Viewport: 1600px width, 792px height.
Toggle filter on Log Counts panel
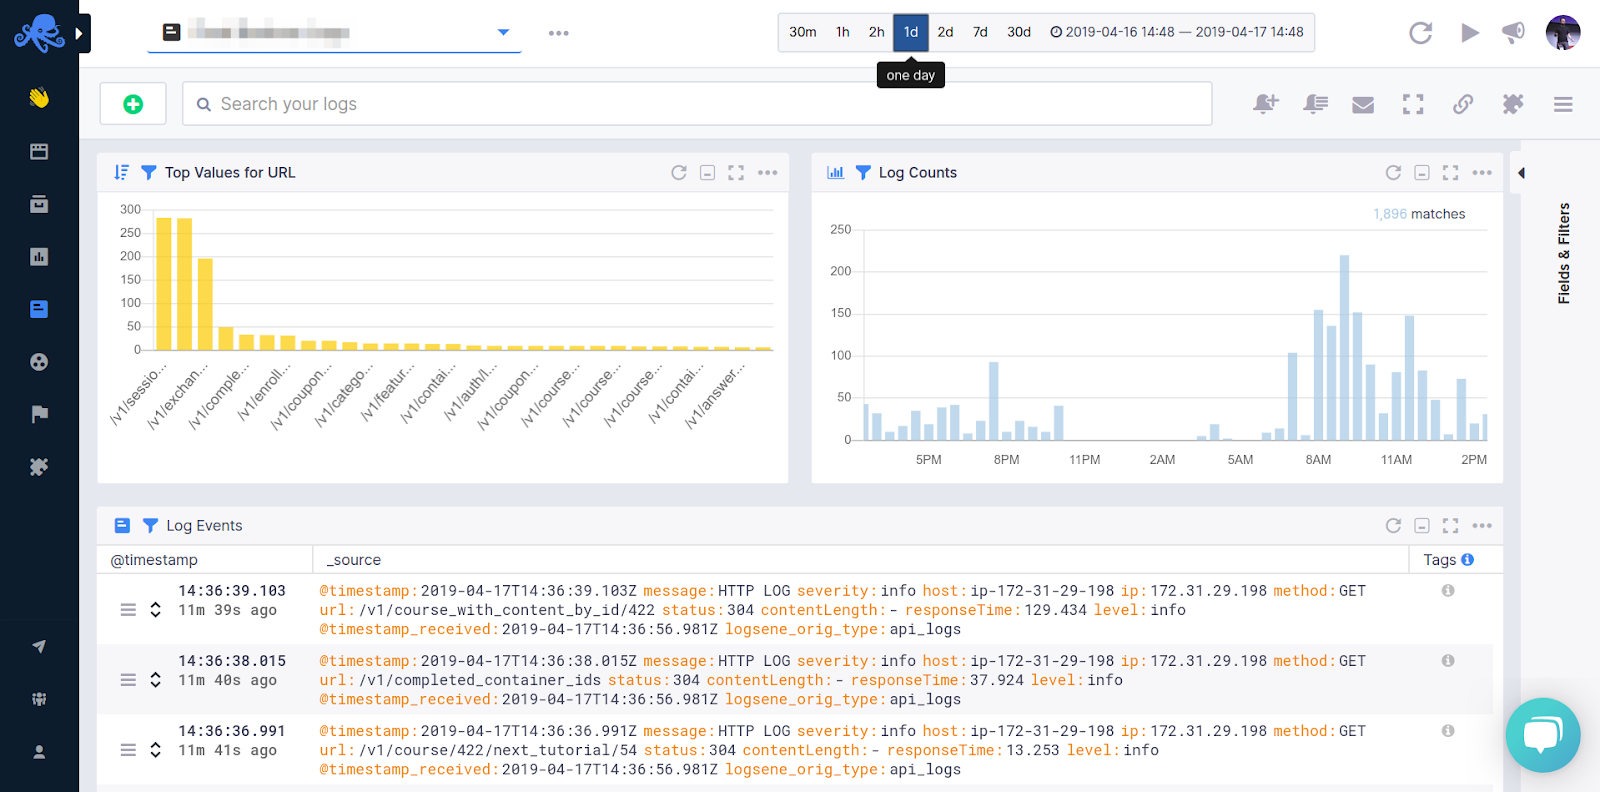point(863,173)
